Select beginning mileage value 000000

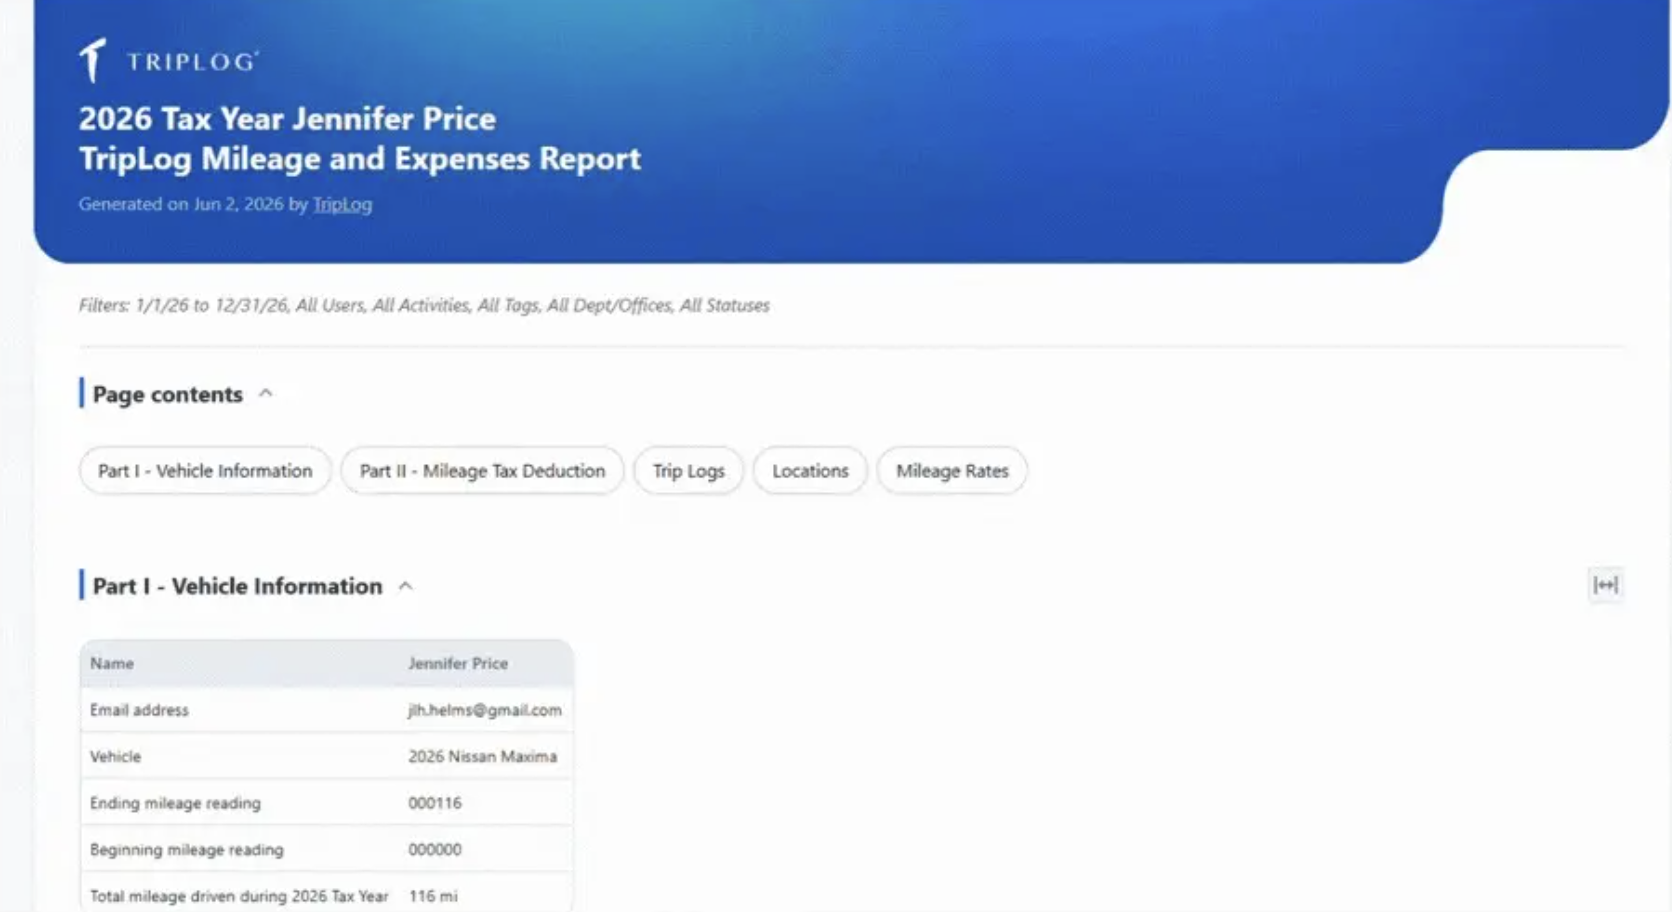[435, 850]
